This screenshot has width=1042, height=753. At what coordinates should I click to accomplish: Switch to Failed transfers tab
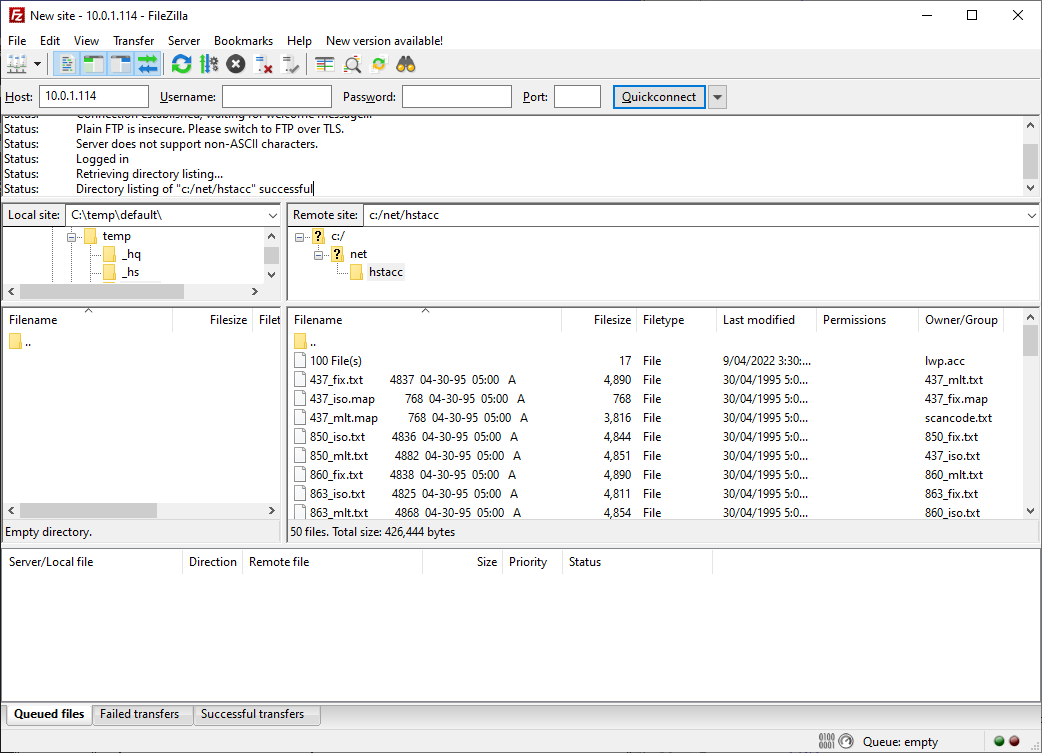(x=140, y=714)
